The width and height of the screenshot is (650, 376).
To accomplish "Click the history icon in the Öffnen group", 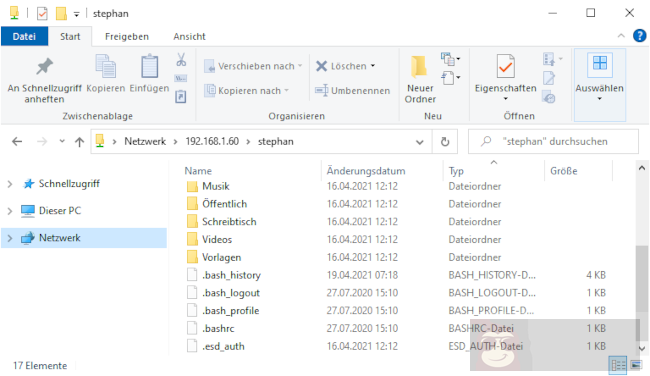I will [x=549, y=97].
